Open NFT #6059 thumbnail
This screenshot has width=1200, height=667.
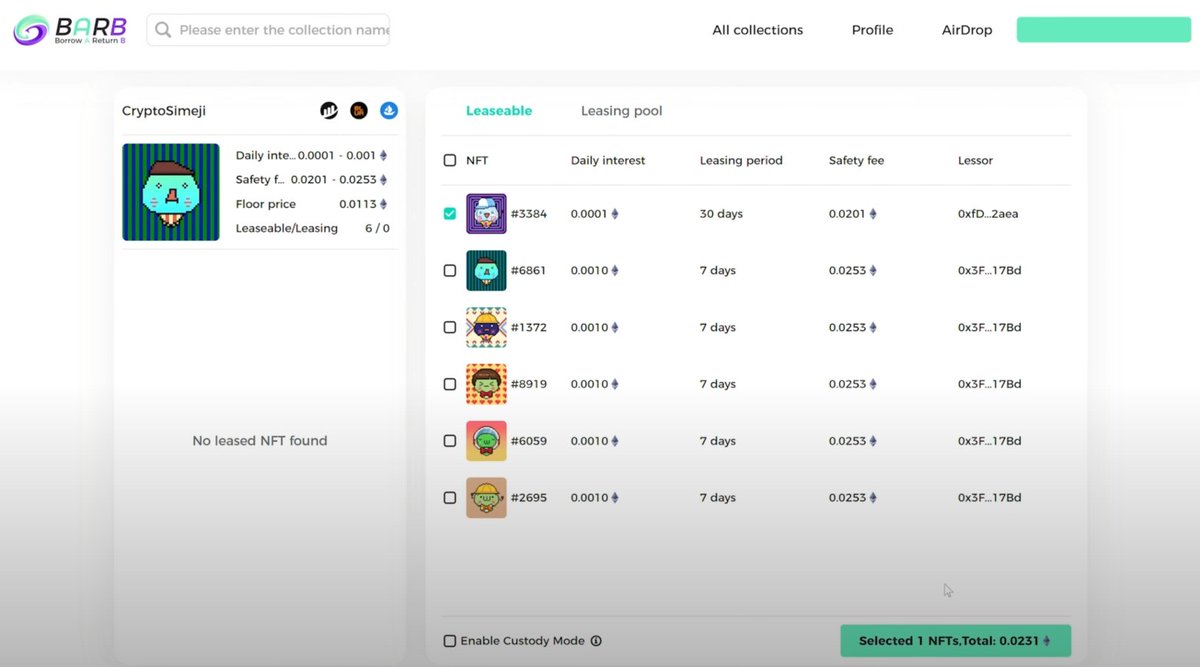coord(486,441)
